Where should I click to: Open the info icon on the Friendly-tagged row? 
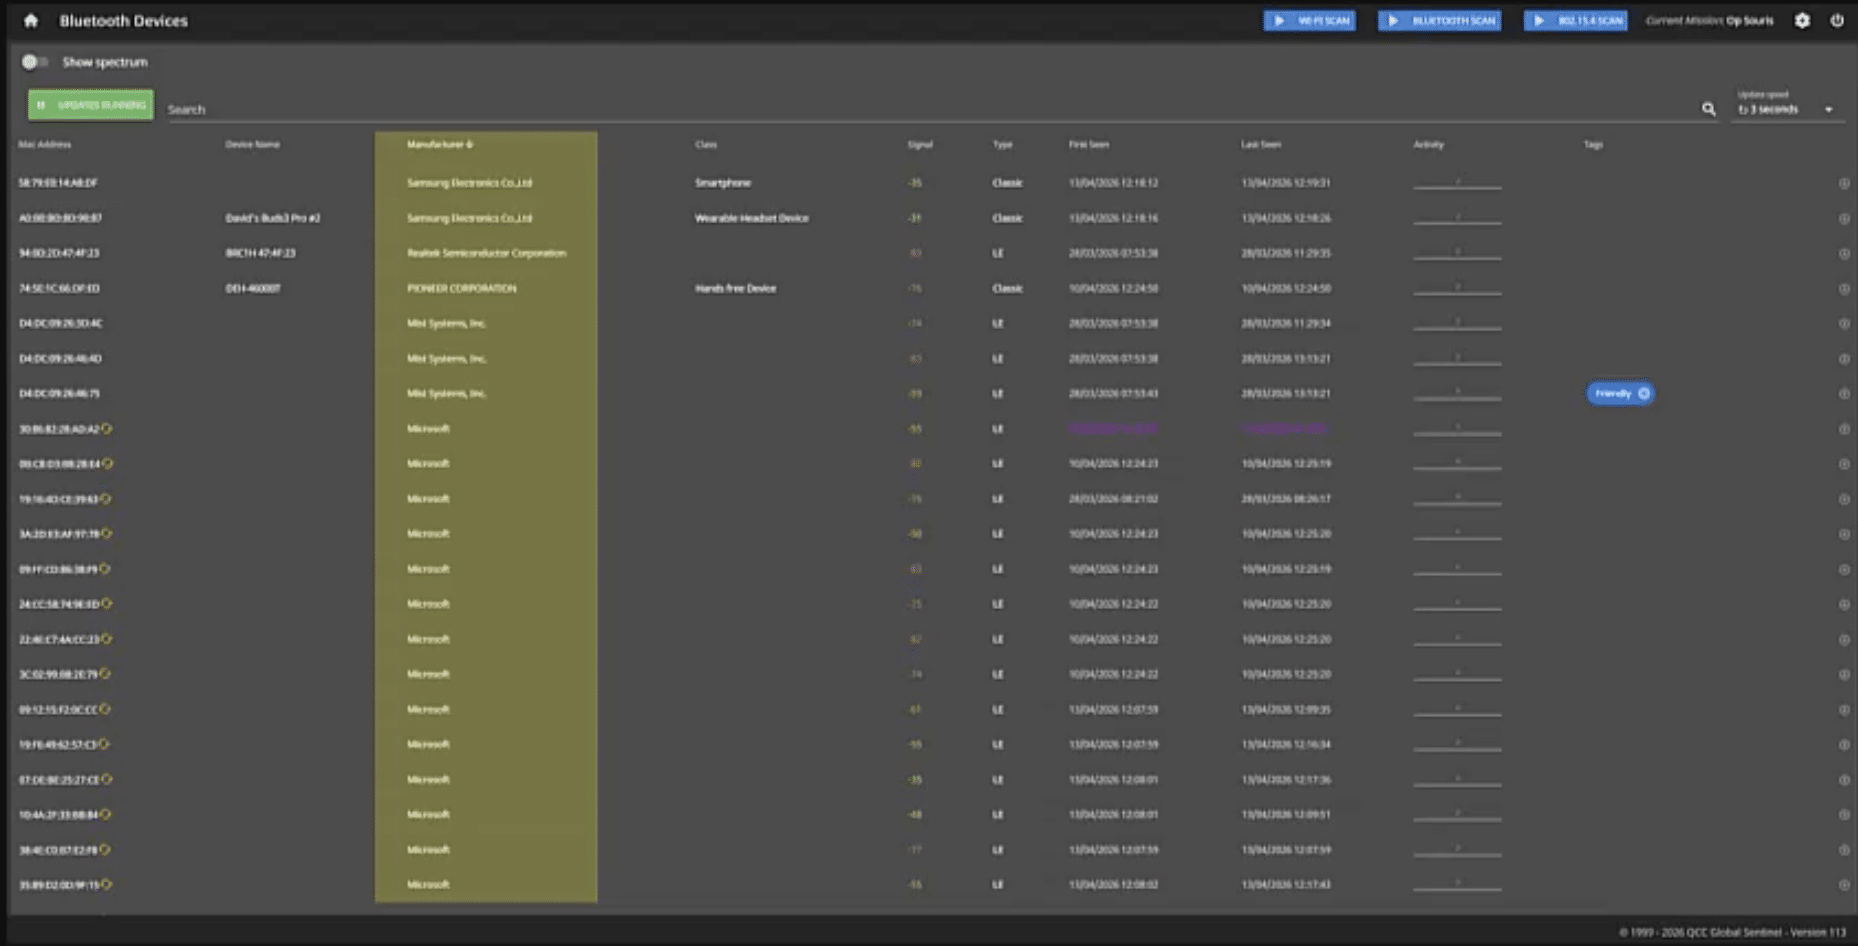point(1844,394)
